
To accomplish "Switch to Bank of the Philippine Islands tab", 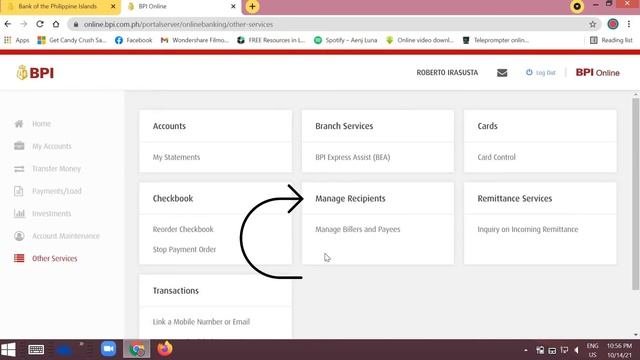I will [x=57, y=7].
